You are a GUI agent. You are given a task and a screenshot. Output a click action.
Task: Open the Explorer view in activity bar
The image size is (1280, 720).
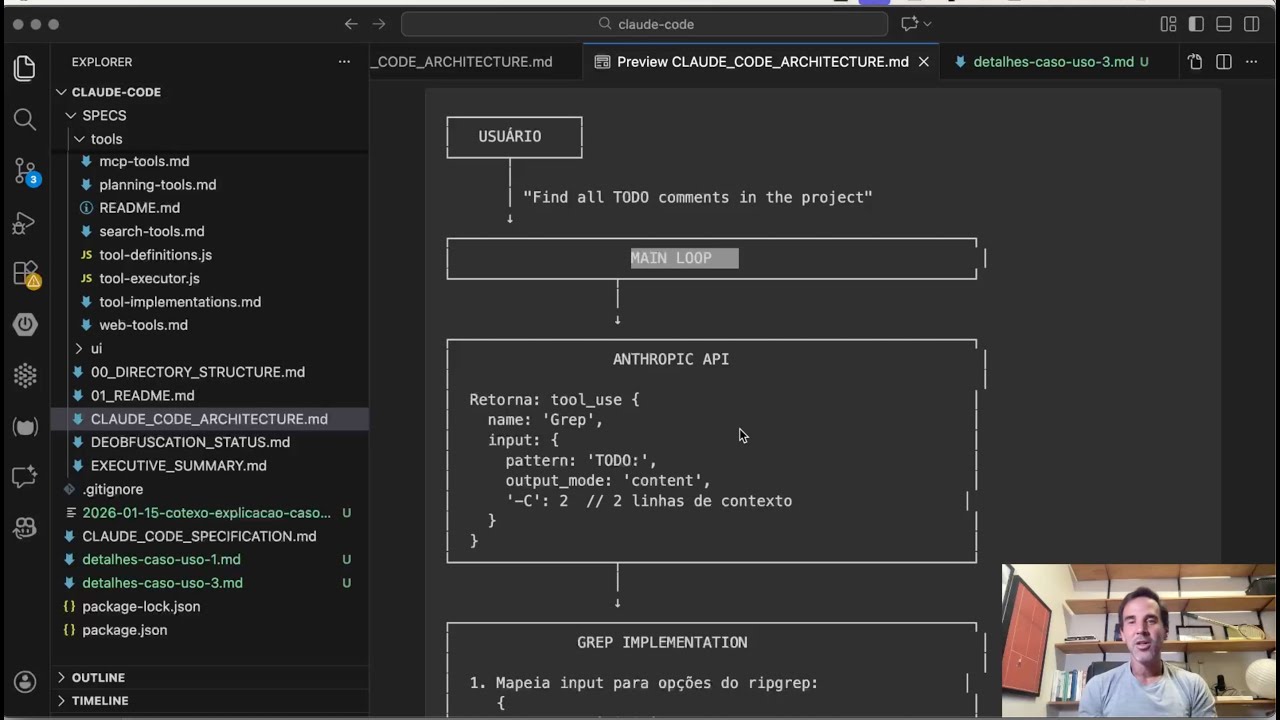click(25, 68)
